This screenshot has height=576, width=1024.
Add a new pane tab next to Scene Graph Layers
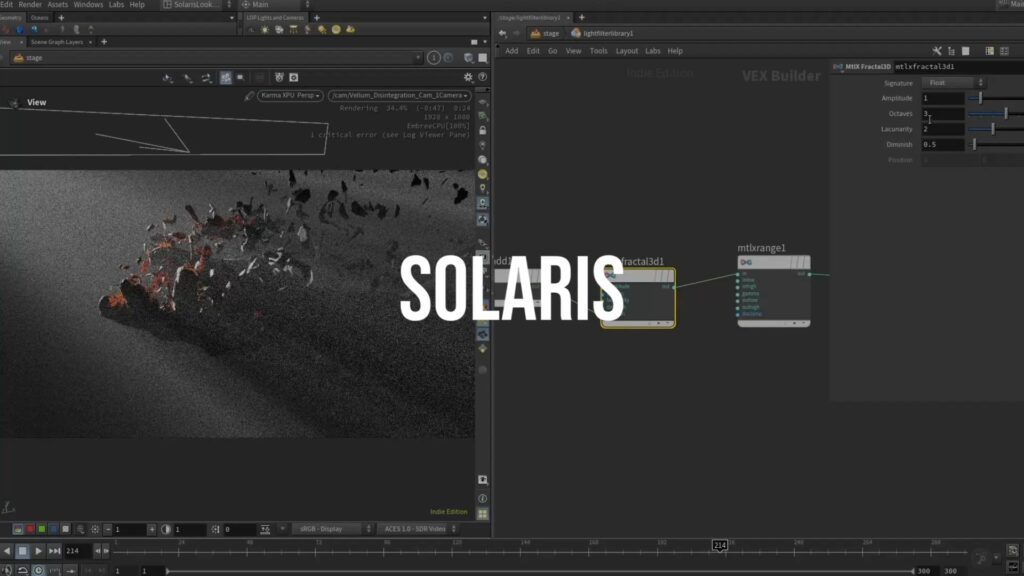(x=104, y=42)
